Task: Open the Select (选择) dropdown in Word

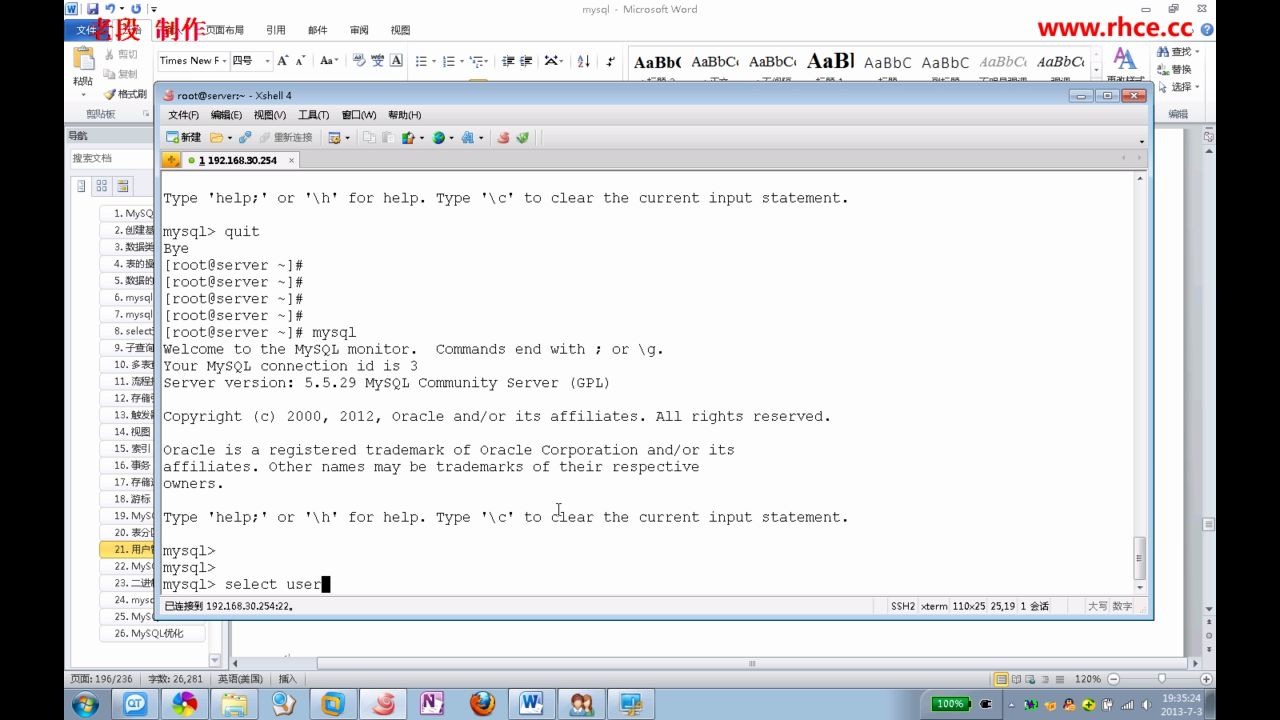Action: point(1197,87)
